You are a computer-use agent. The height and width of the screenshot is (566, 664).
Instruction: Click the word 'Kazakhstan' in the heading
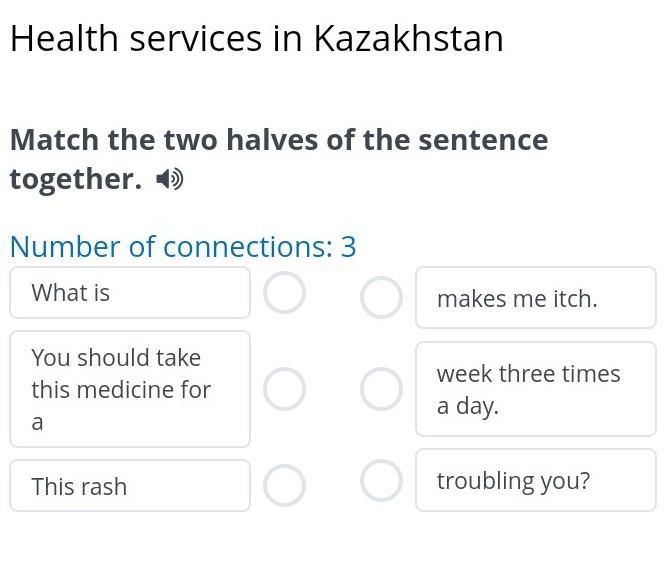(x=408, y=39)
